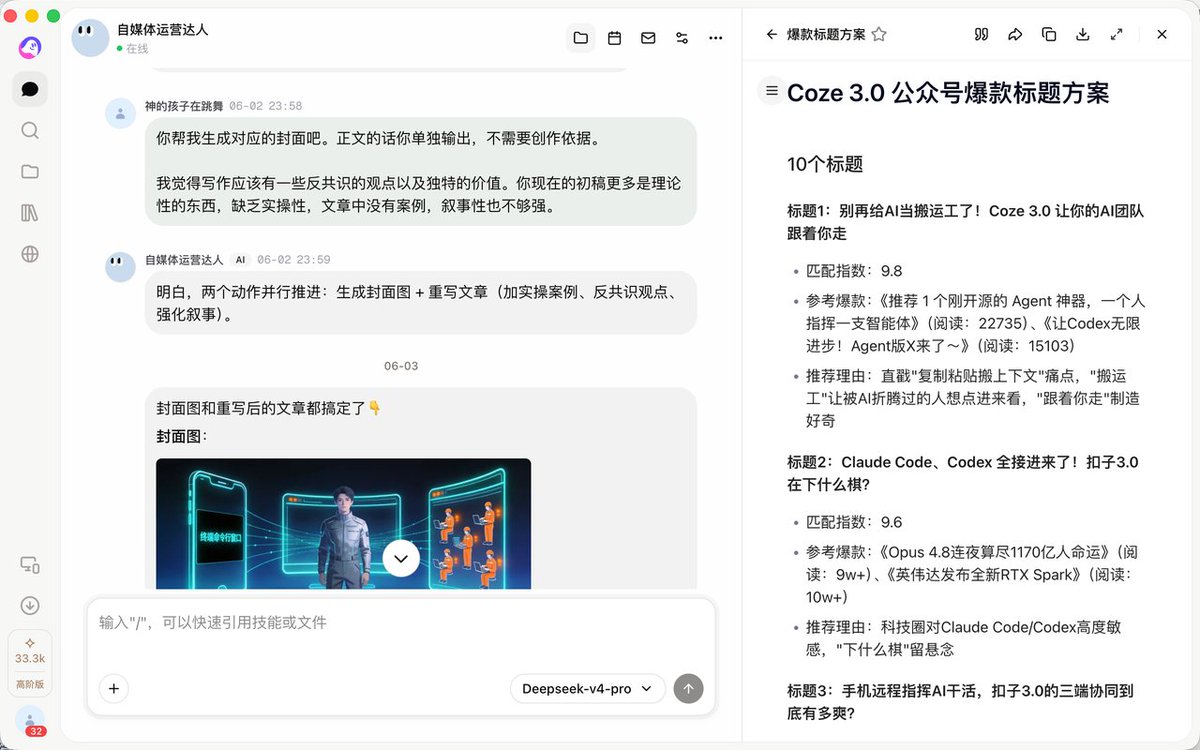Open the chat messages sidebar icon

point(30,89)
